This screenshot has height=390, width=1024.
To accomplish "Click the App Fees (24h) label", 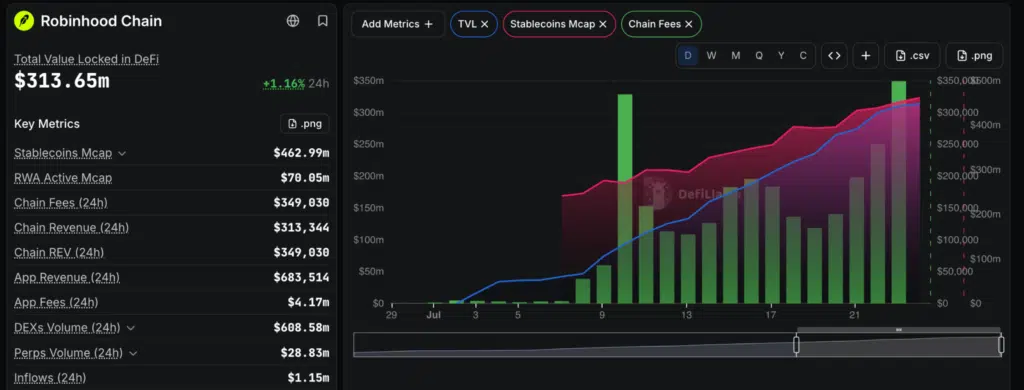I will click(x=56, y=302).
